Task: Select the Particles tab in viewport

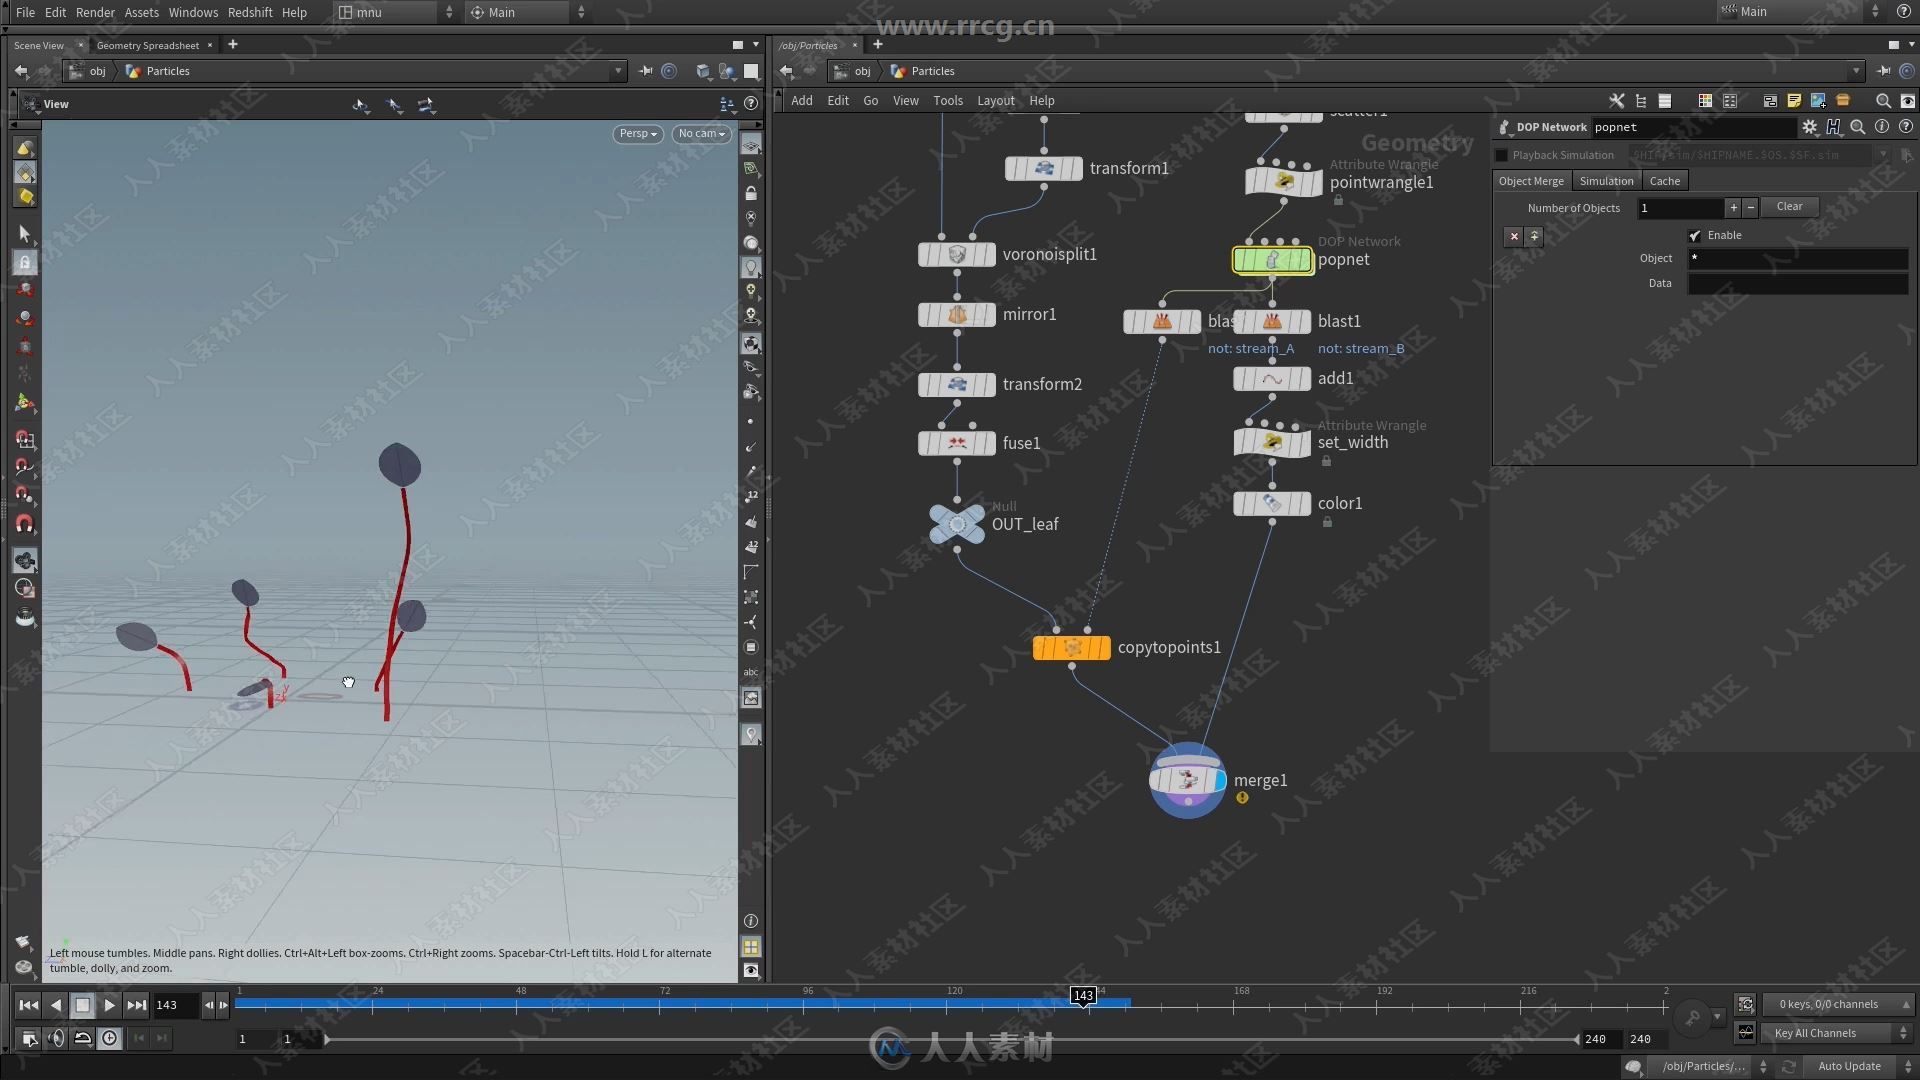Action: tap(165, 70)
